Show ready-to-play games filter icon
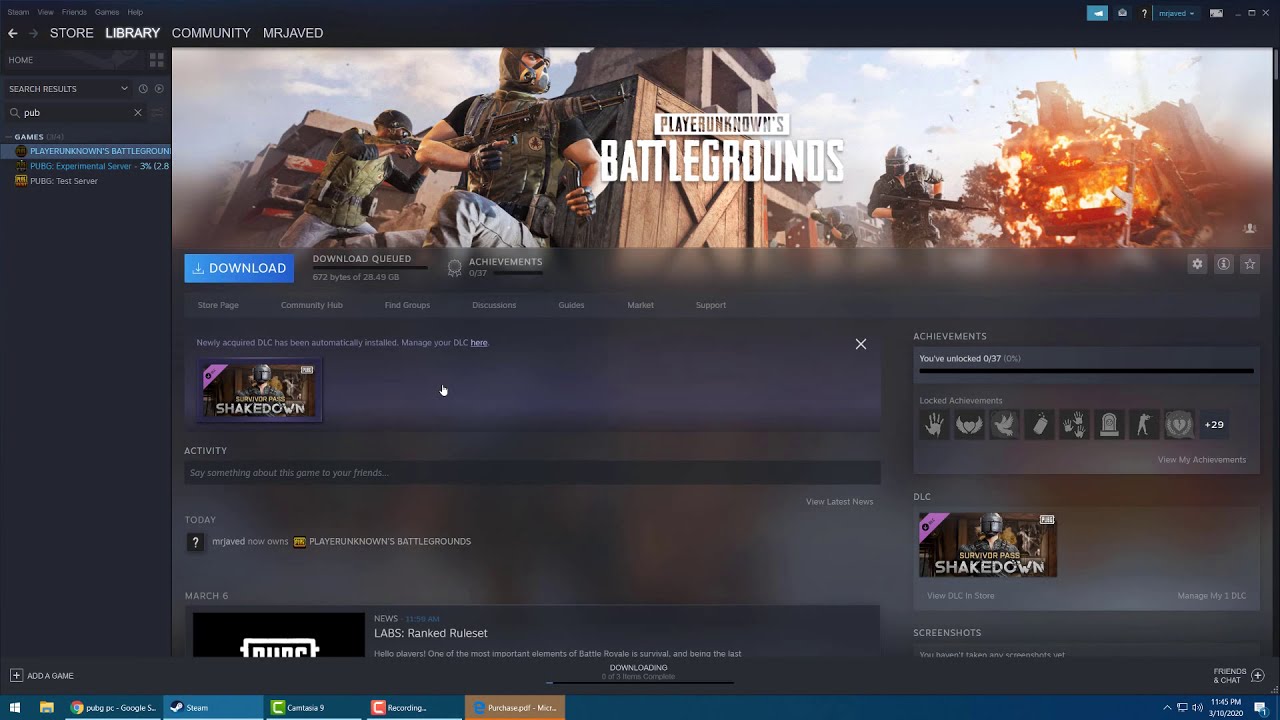The image size is (1280, 720). coord(159,88)
